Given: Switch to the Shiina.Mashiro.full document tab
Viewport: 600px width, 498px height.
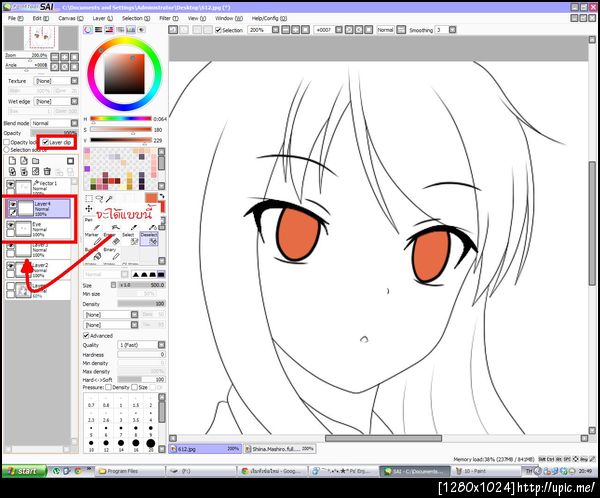Looking at the screenshot, I should pos(280,449).
